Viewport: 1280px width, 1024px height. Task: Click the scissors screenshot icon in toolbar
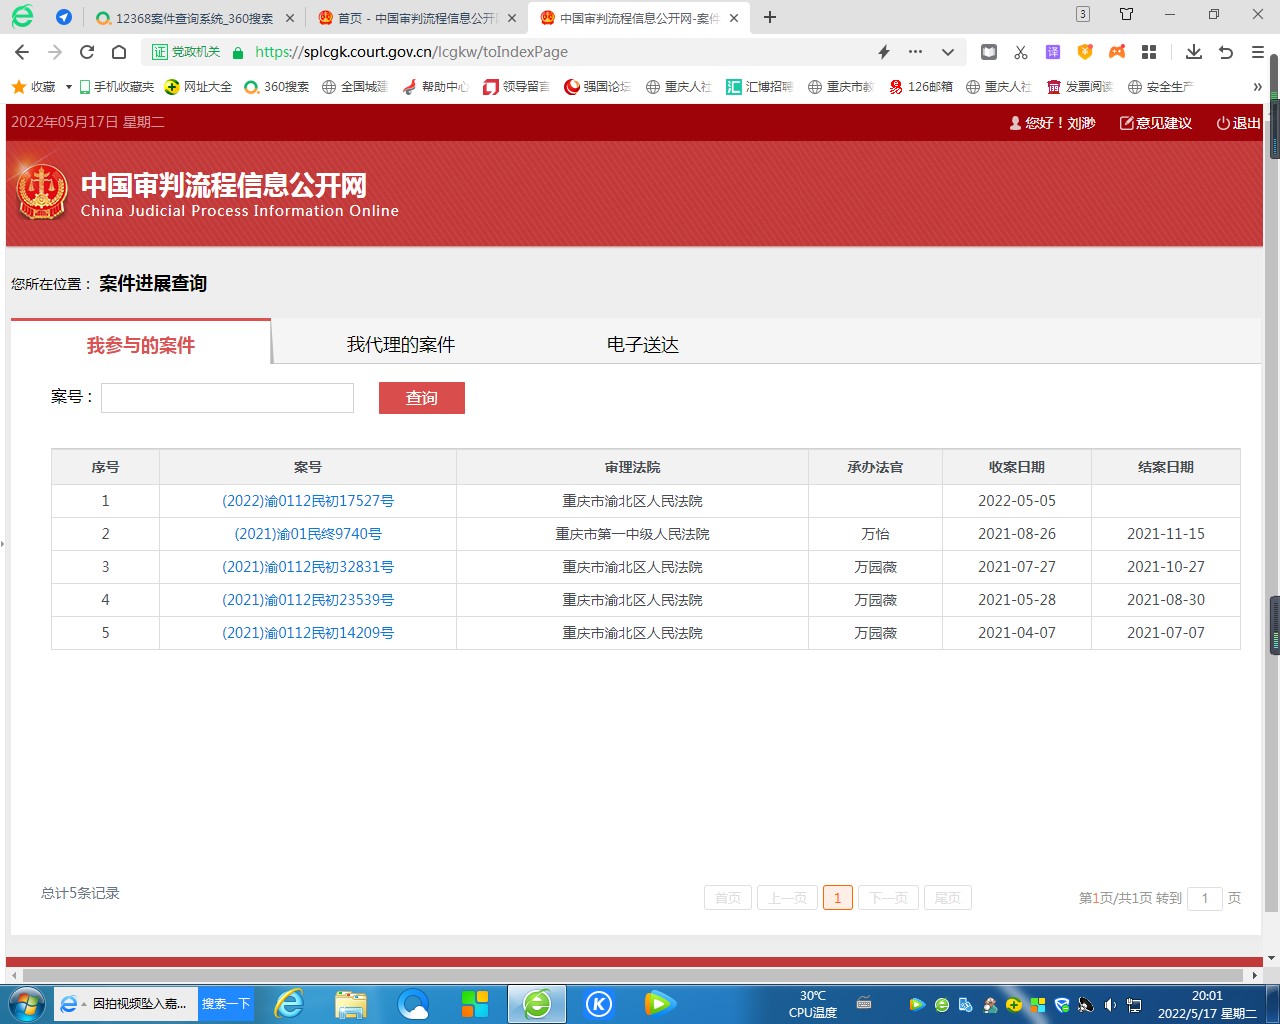[1021, 52]
